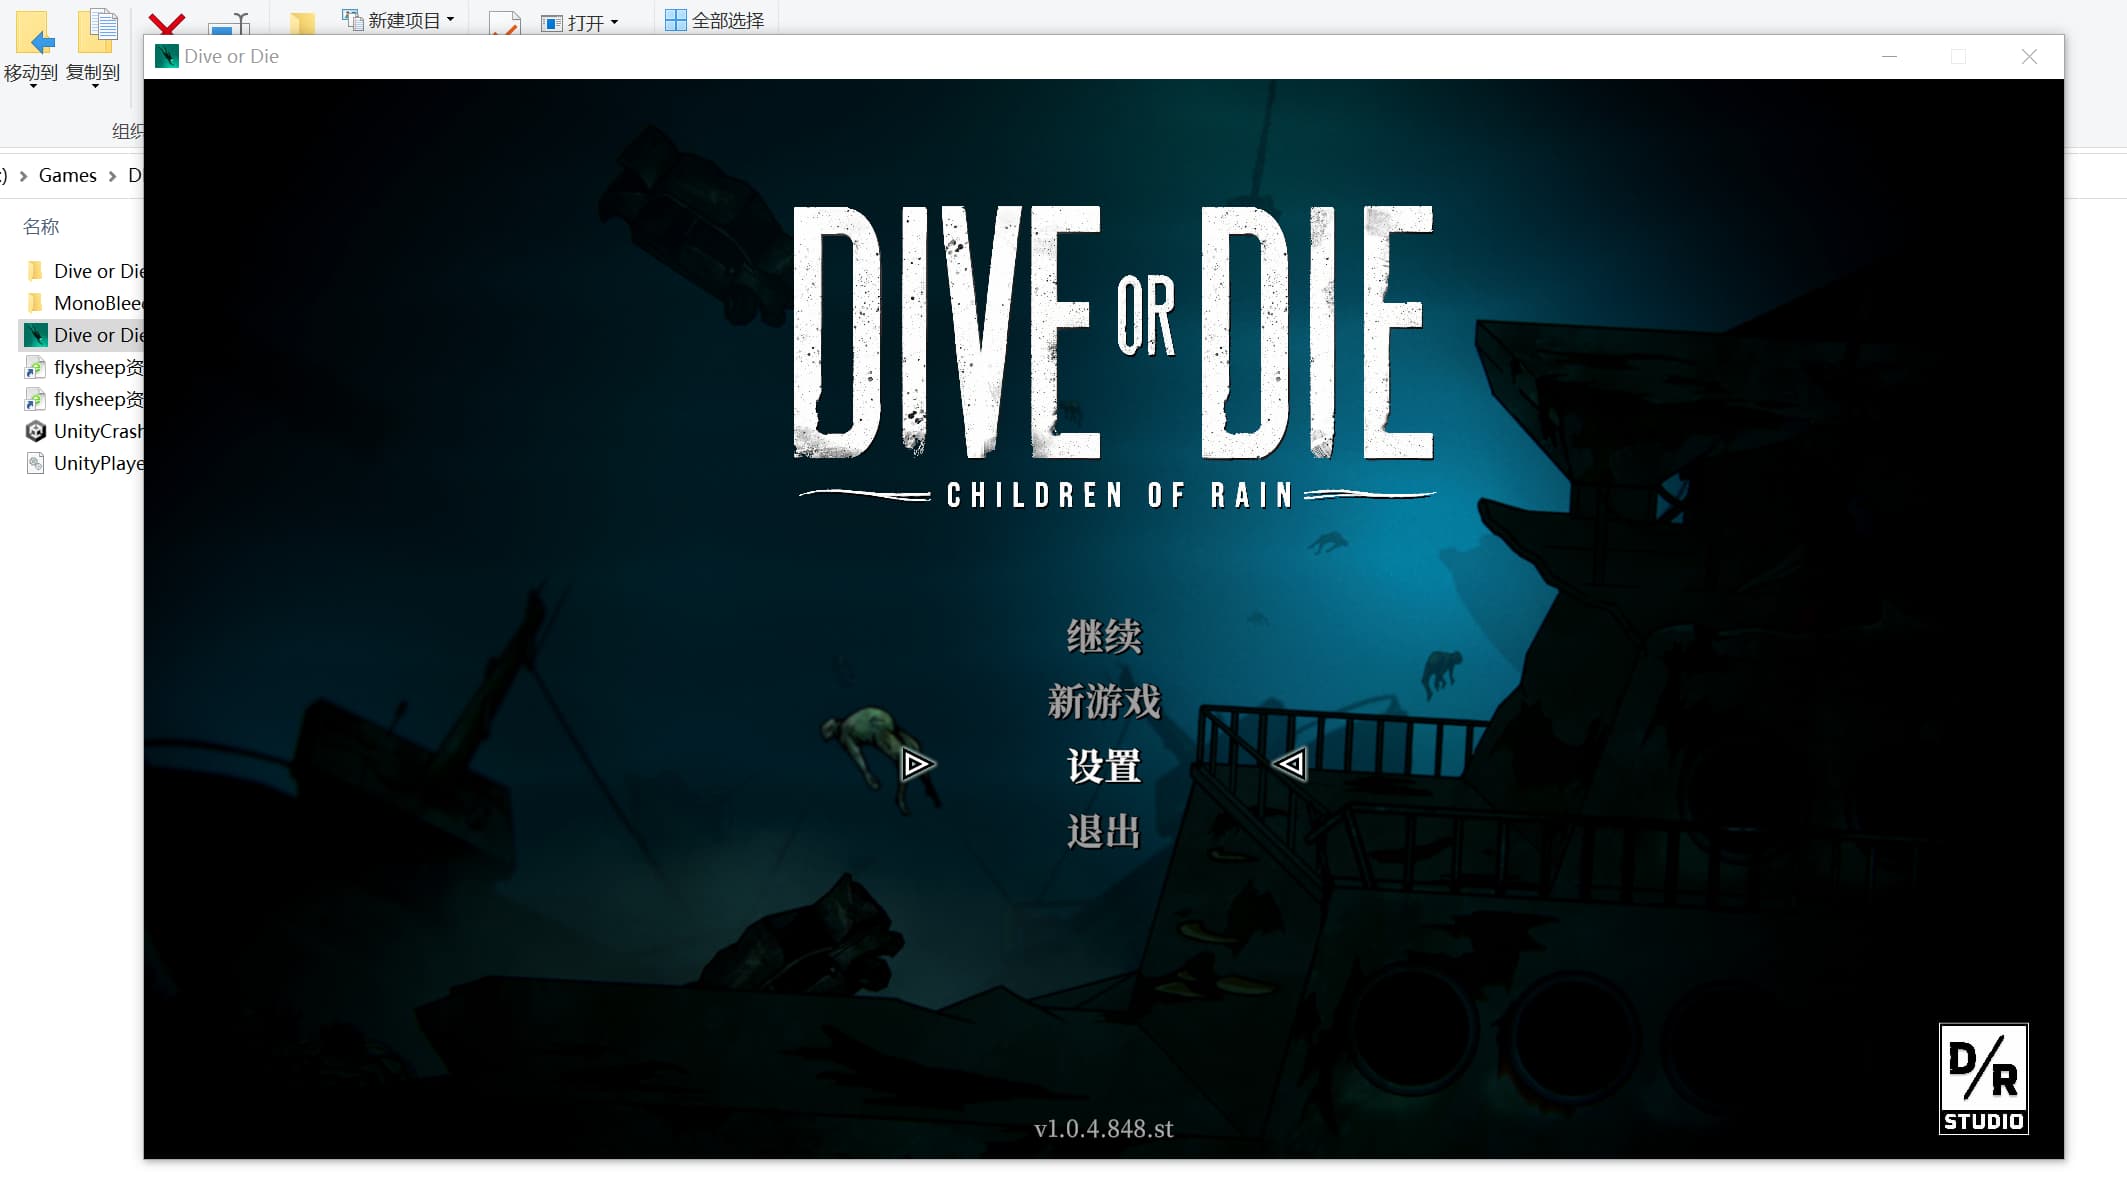Minimize the Dive or Die game window
Viewport: 2127px width, 1185px height.
pyautogui.click(x=1889, y=56)
